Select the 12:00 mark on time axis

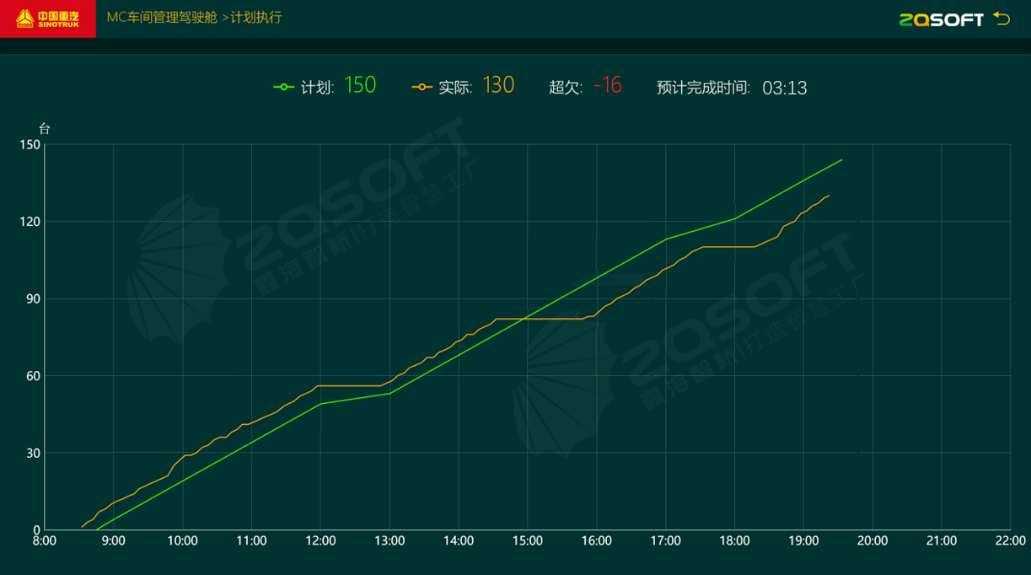(320, 541)
